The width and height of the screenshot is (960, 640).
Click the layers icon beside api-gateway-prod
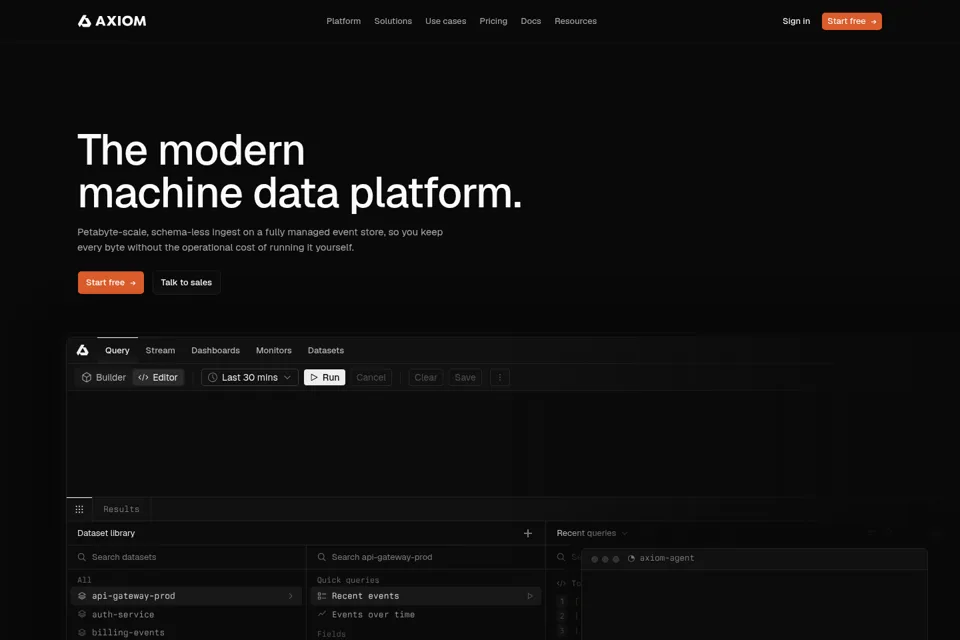[82, 596]
